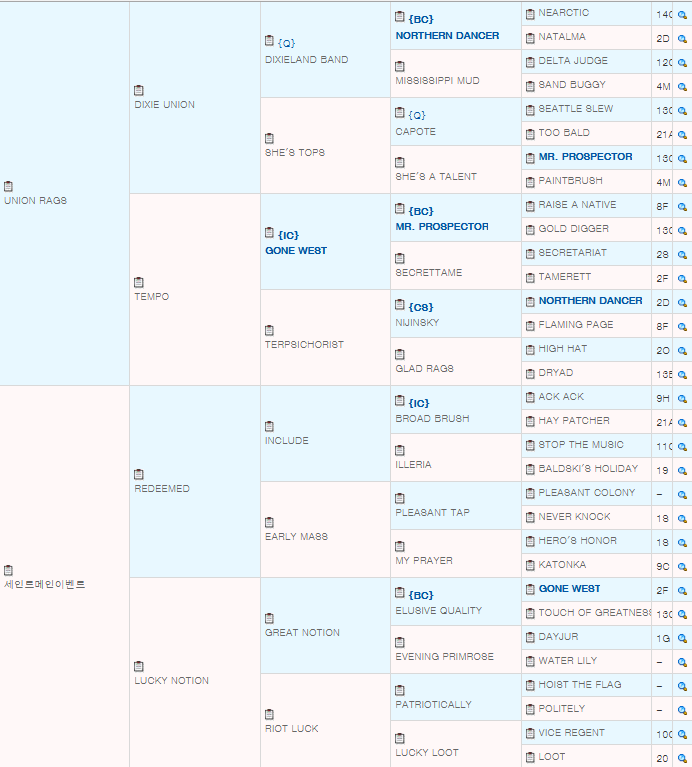
Task: Open bold NORTHERN DANCER link above FLAMING PAGE
Action: coord(590,300)
